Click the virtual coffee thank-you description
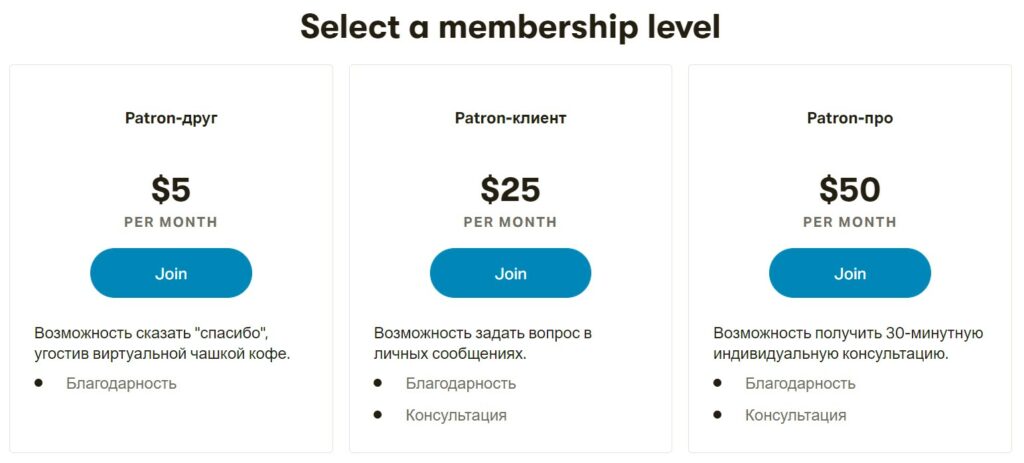 [162, 344]
